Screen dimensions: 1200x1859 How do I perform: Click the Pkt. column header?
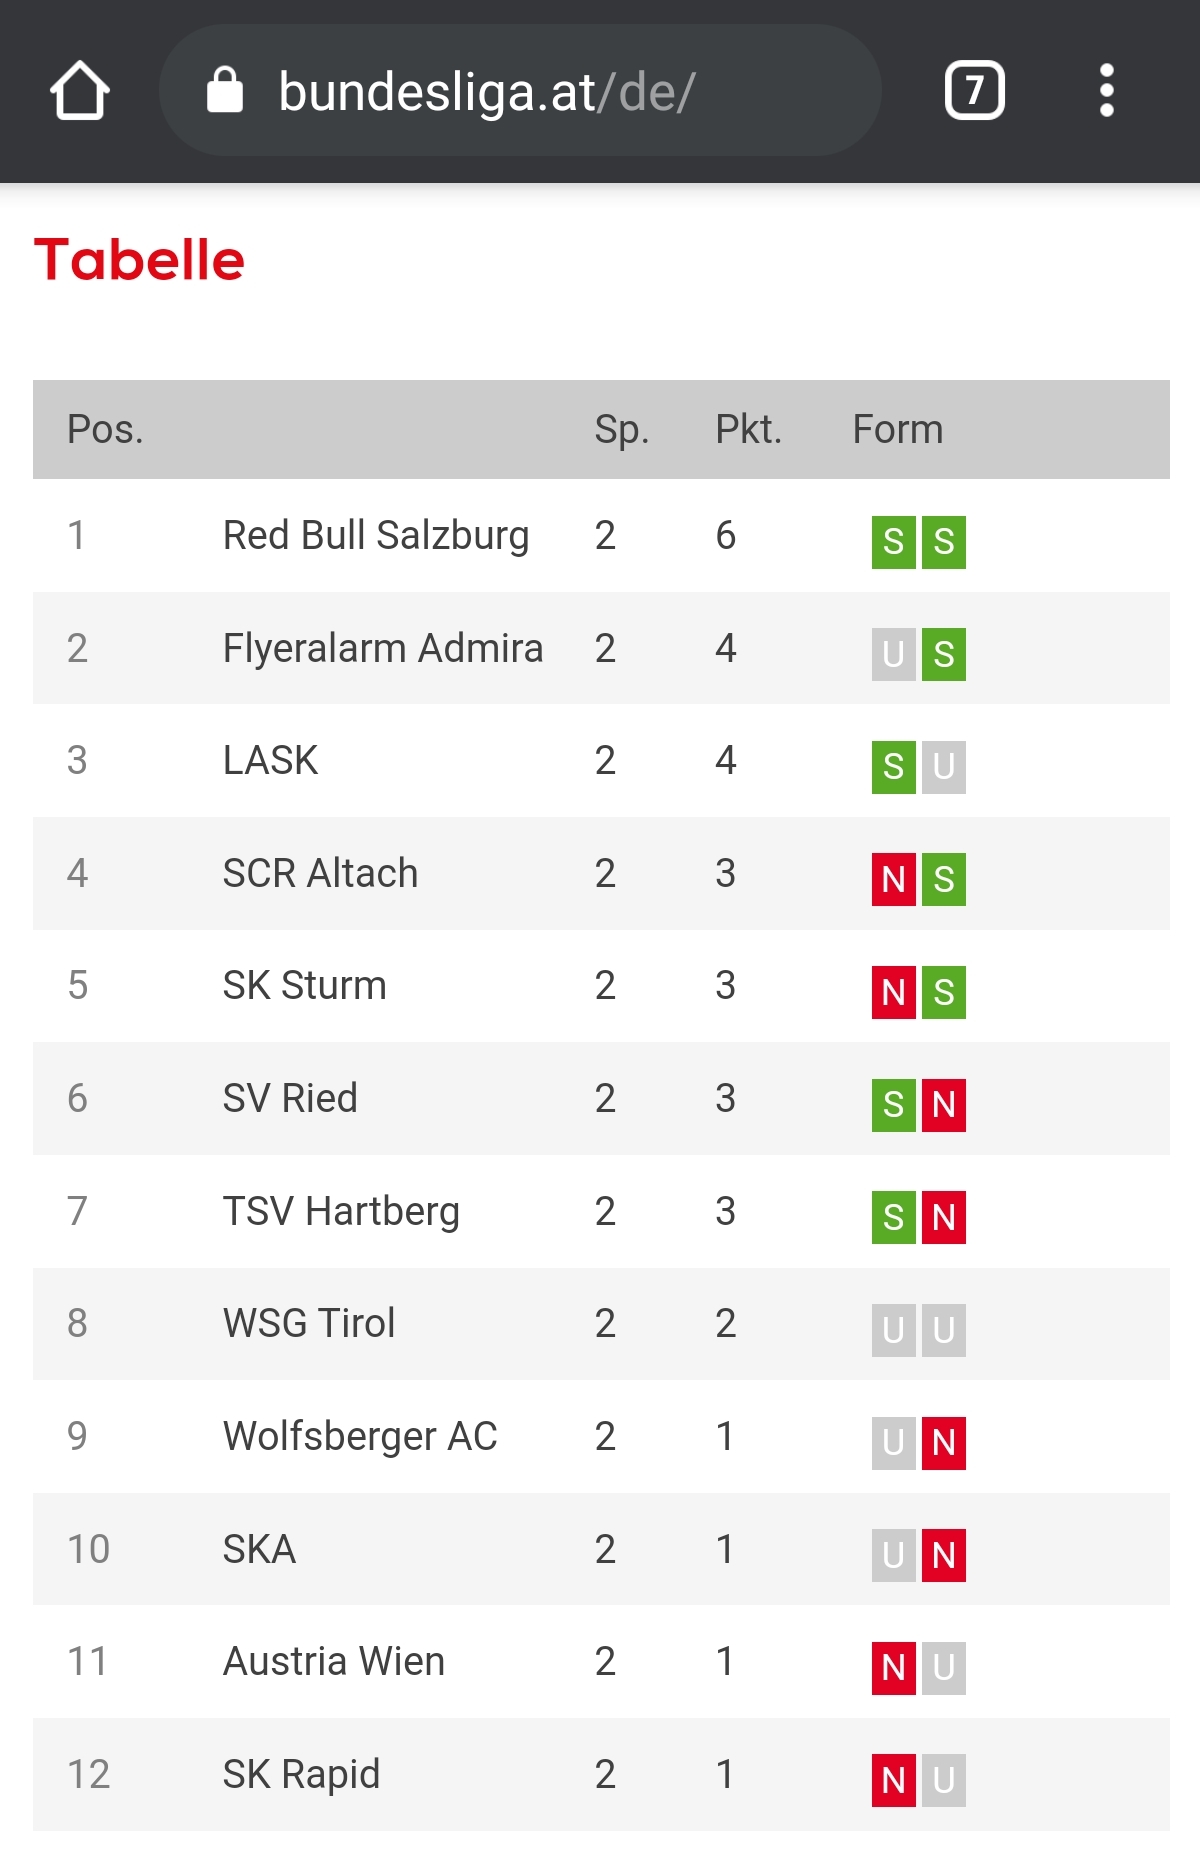(748, 430)
